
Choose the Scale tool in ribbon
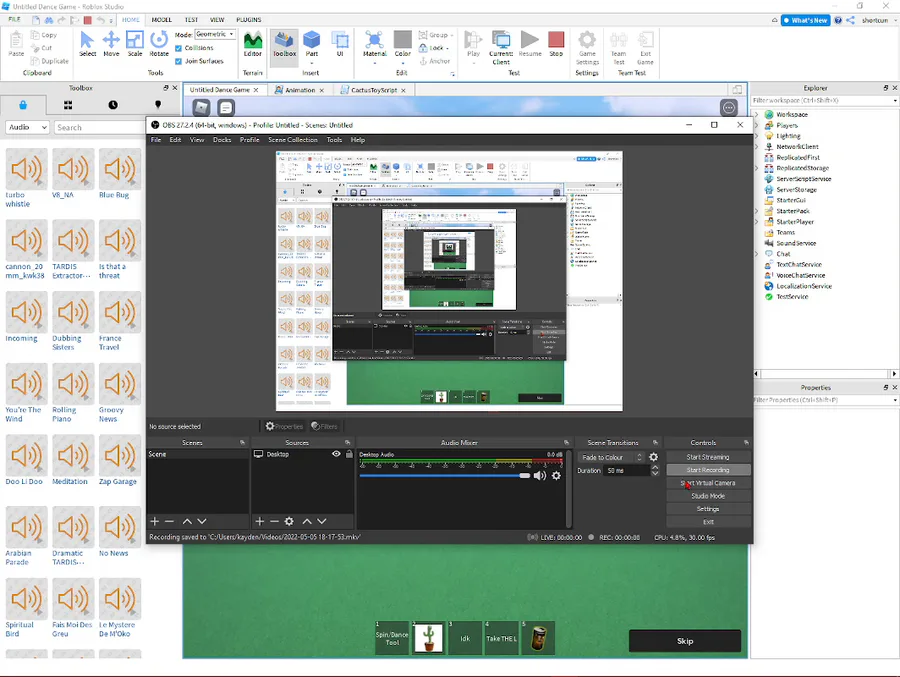[x=135, y=44]
